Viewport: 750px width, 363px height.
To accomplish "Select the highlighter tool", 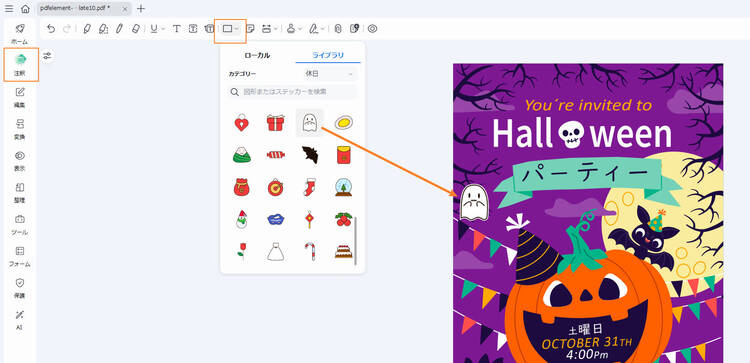I will [87, 29].
